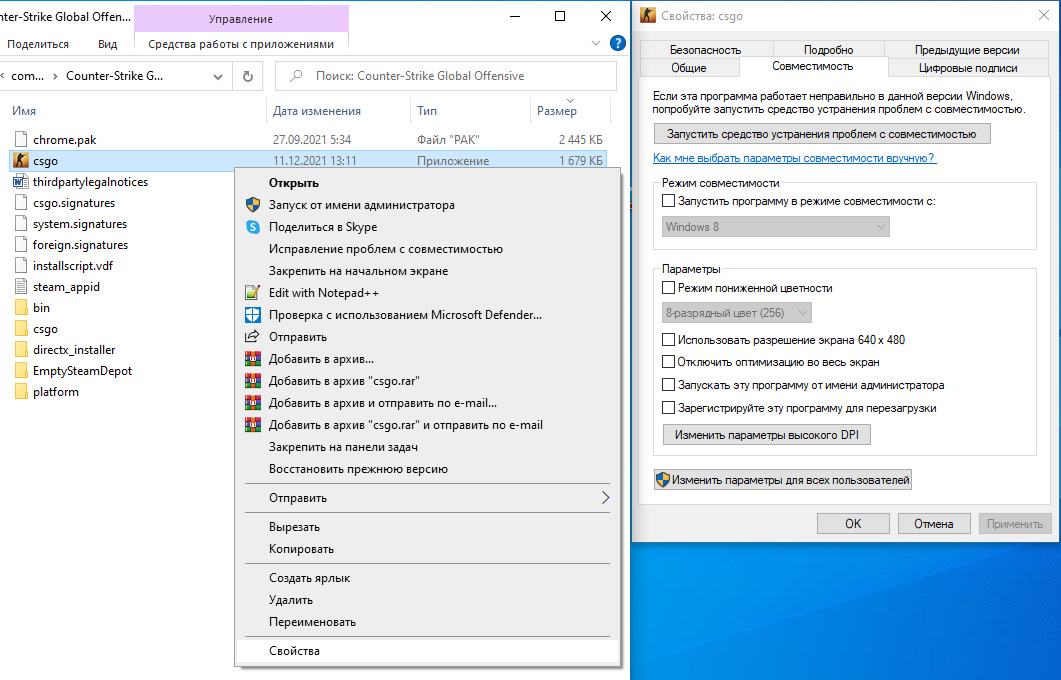Image resolution: width=1061 pixels, height=680 pixels.
Task: Click WinRAR icon beside Добавить в архив "csgo.rar"
Action: [x=252, y=380]
